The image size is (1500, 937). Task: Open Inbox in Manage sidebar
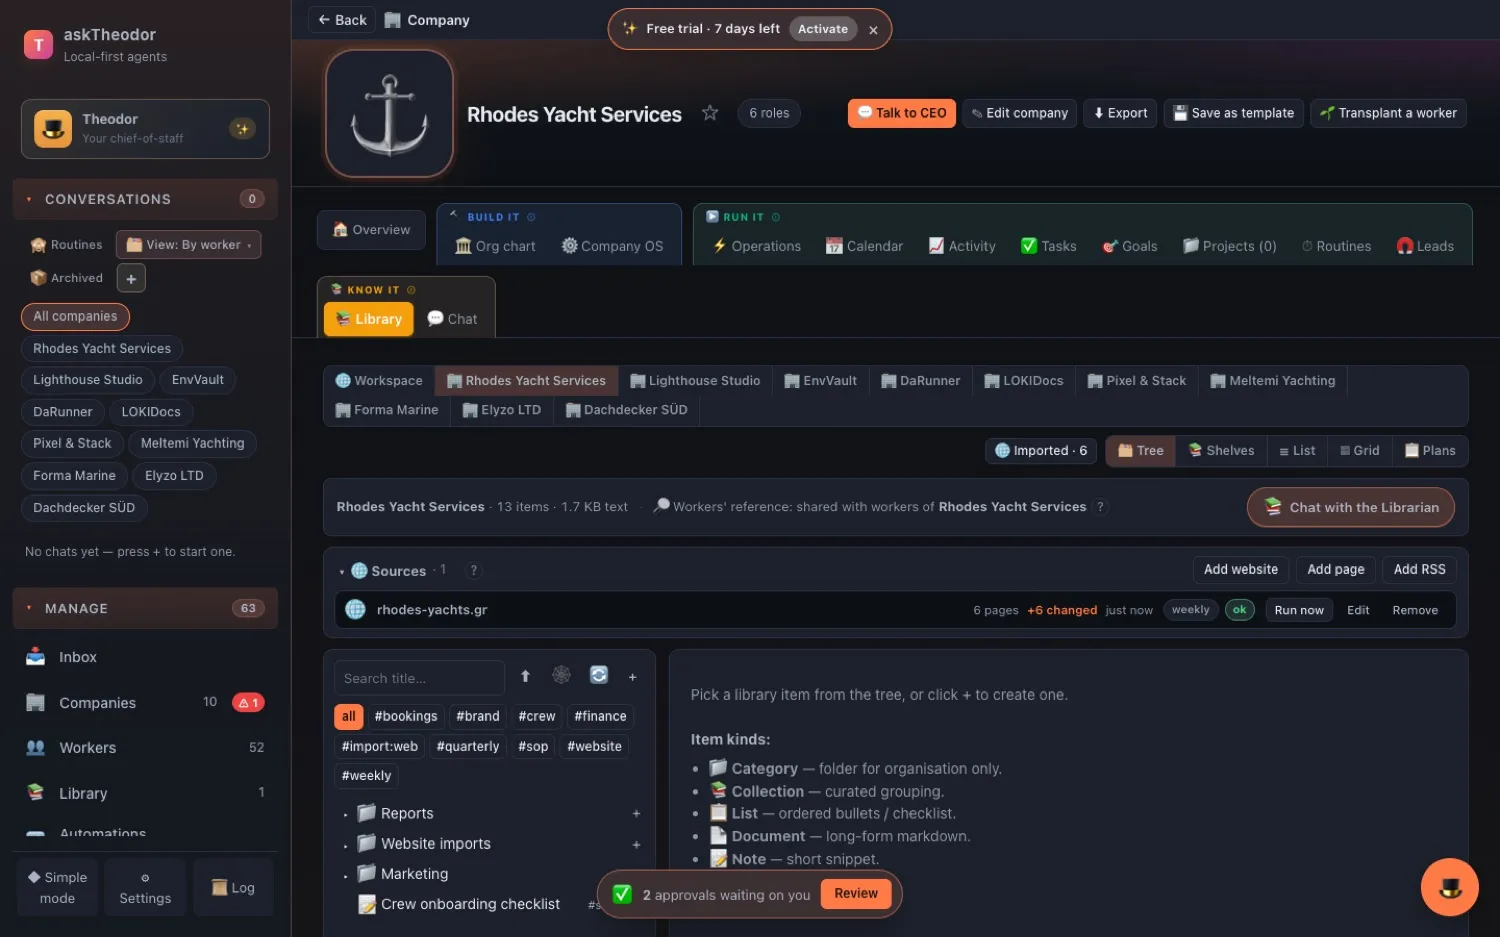pos(145,657)
